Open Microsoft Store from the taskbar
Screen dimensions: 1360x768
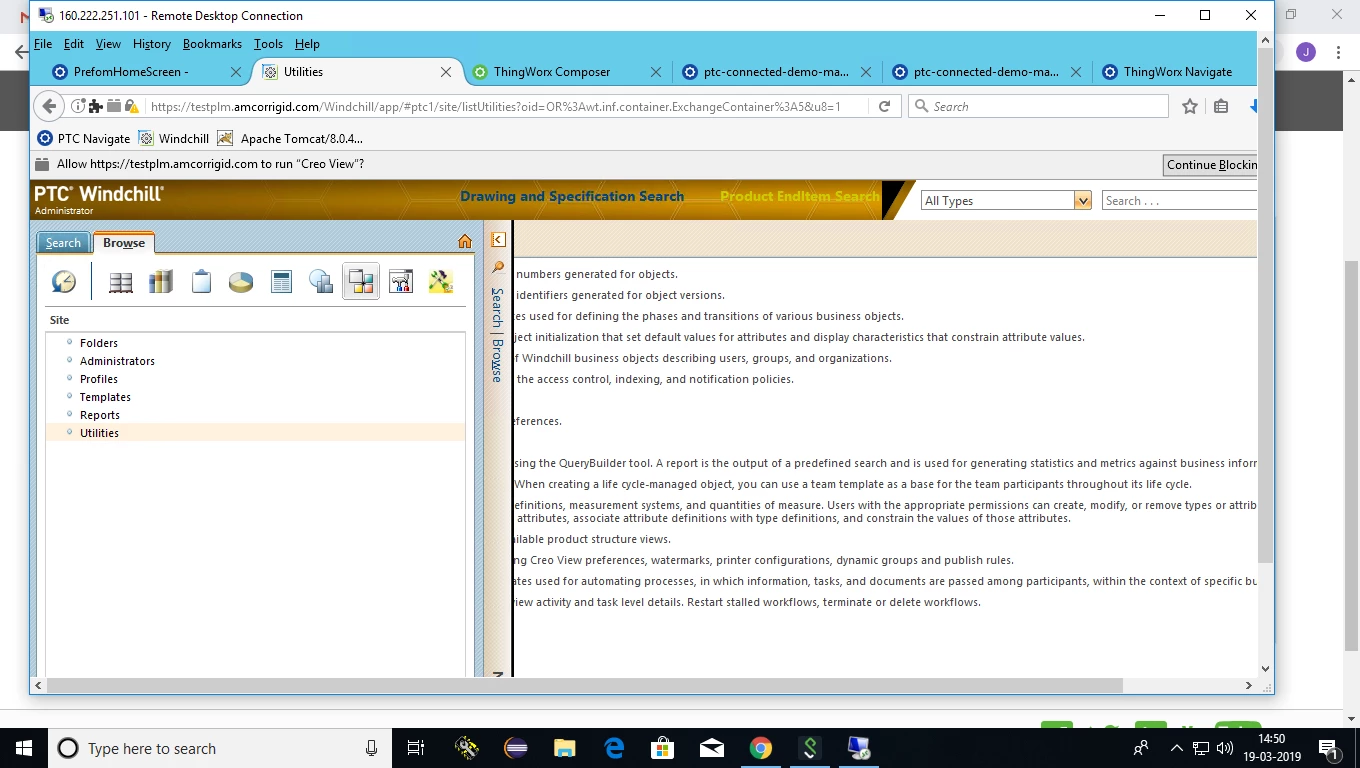(x=663, y=748)
